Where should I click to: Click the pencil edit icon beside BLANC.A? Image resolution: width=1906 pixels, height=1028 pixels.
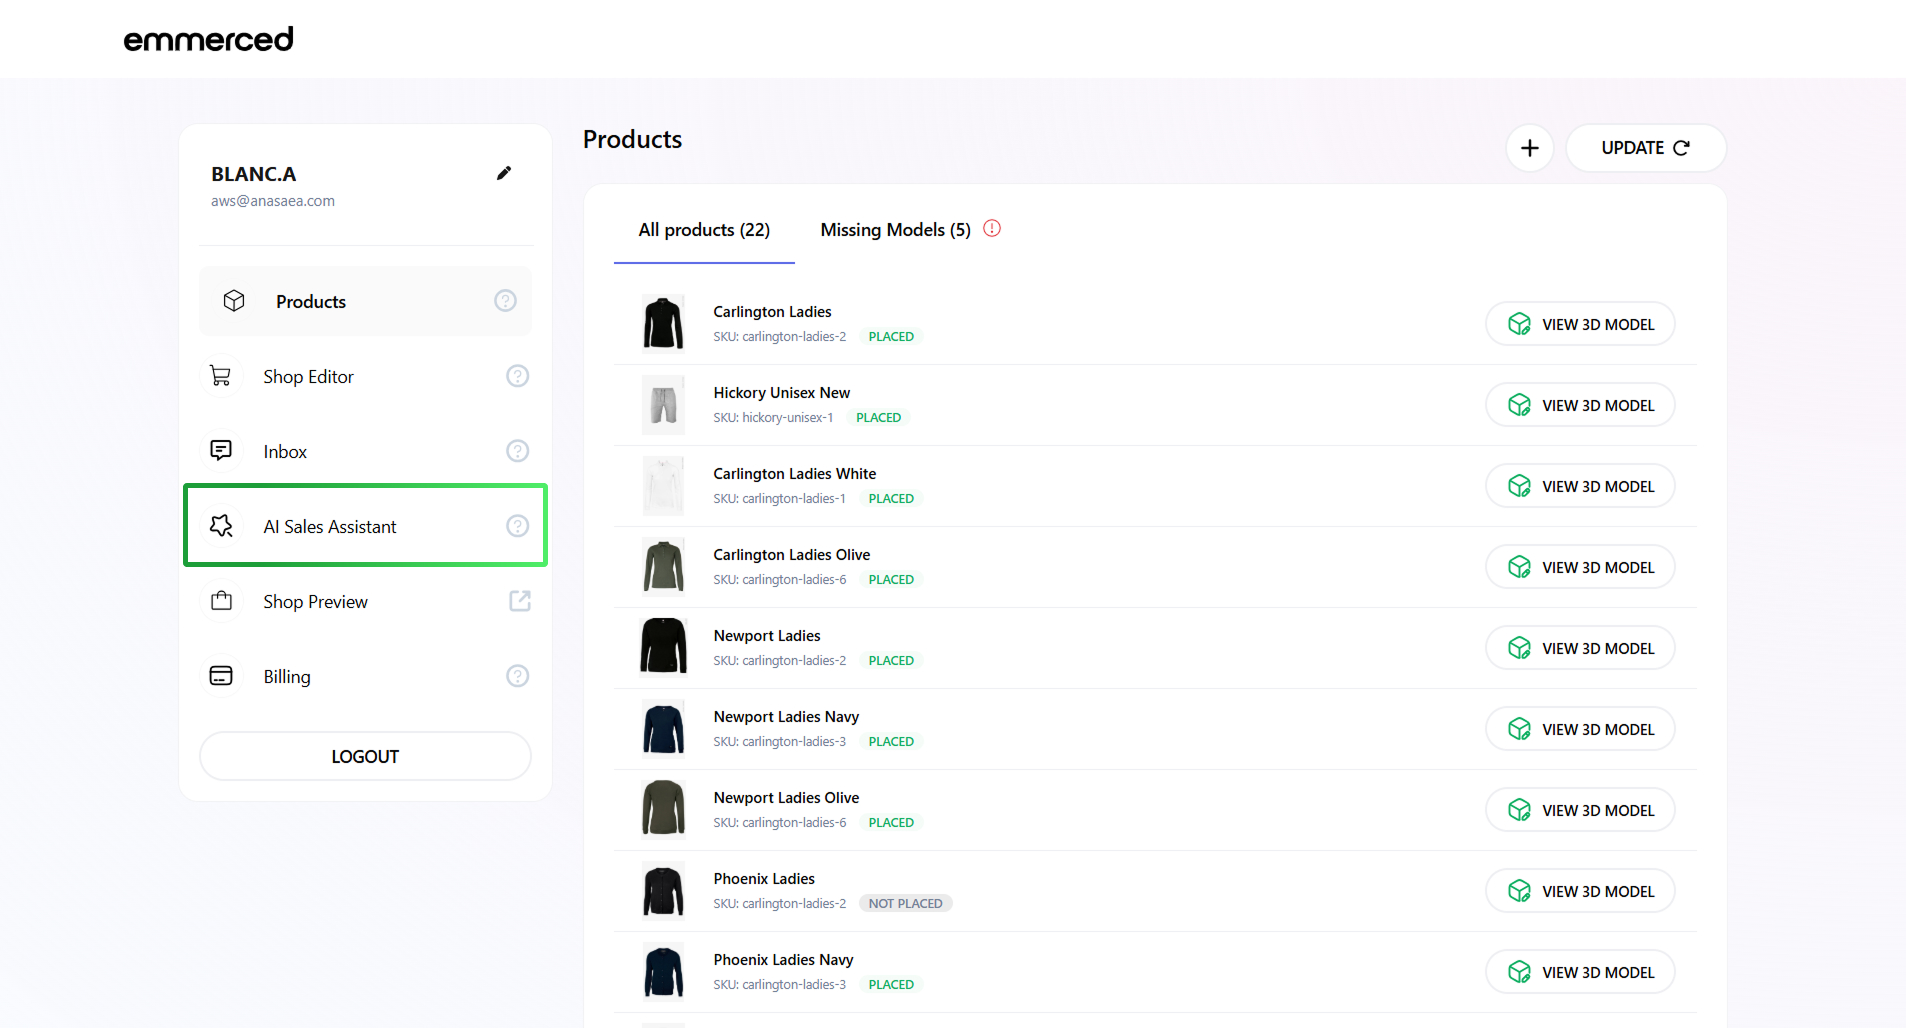coord(504,173)
